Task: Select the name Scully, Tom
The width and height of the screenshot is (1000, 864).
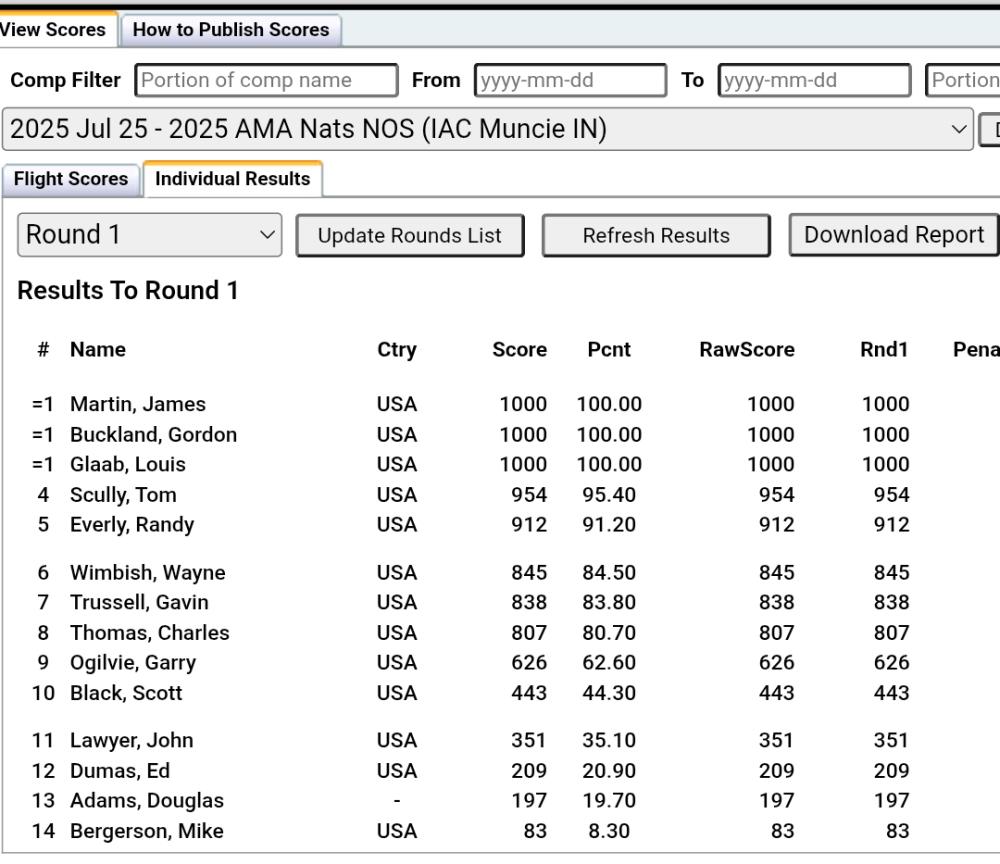Action: point(123,495)
